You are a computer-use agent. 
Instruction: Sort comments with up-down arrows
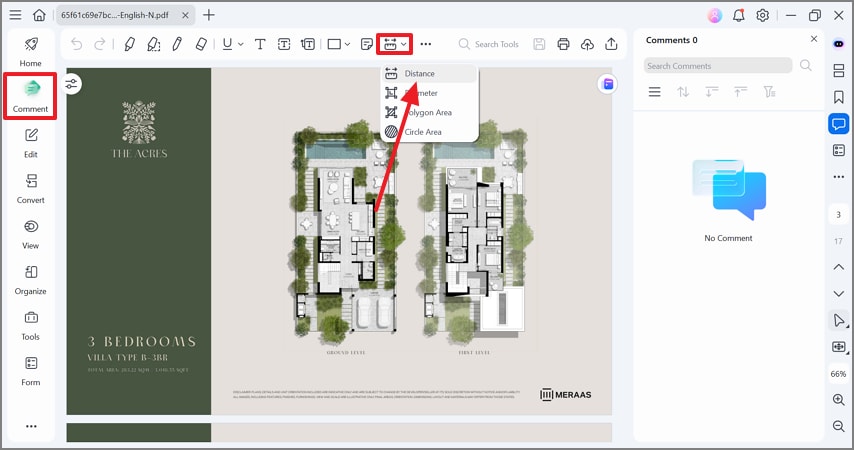[683, 92]
